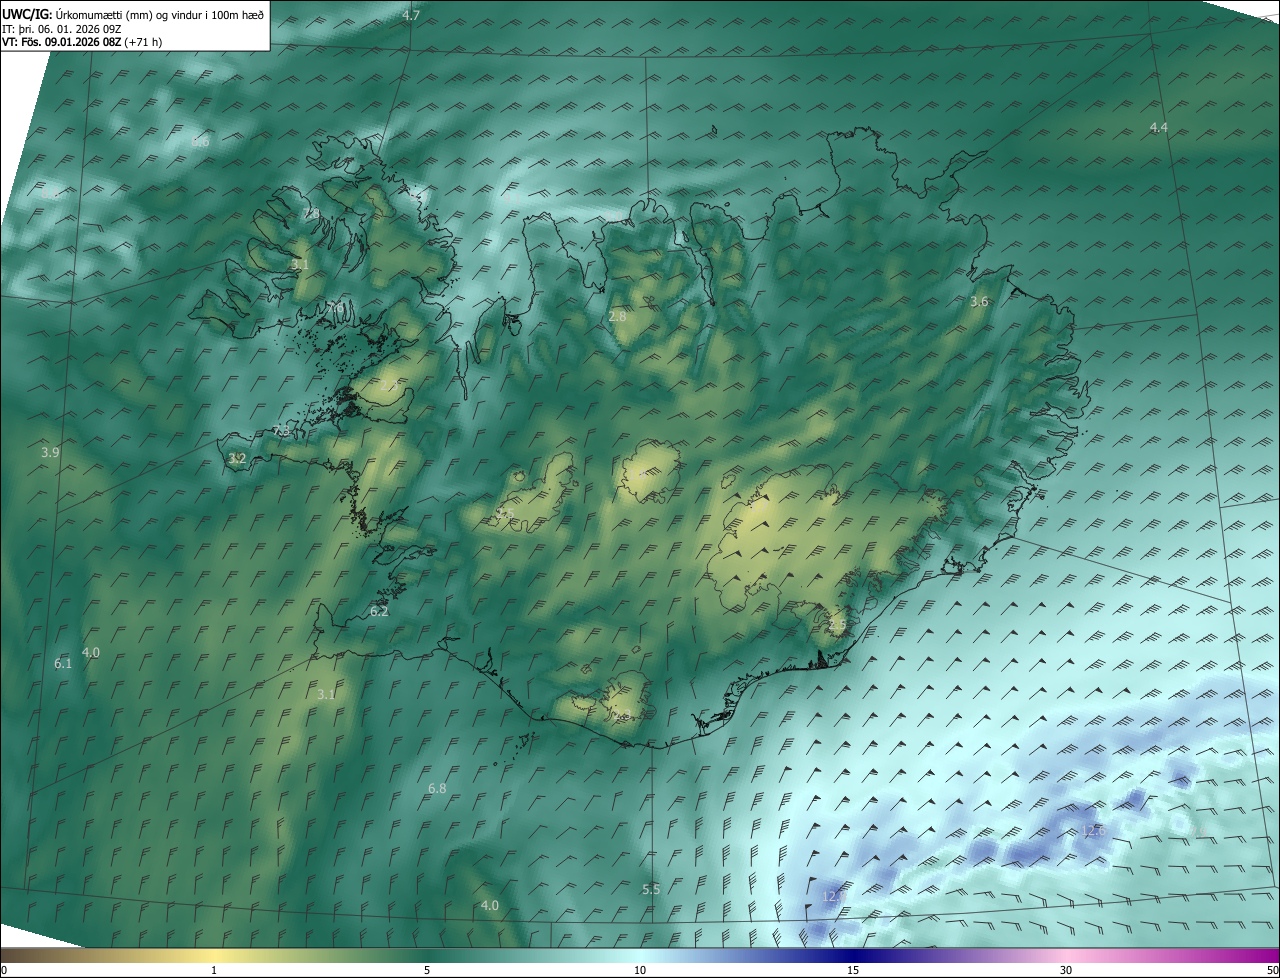1280x978 pixels.
Task: Click the '5' tick label on the color scale
Action: [427, 971]
